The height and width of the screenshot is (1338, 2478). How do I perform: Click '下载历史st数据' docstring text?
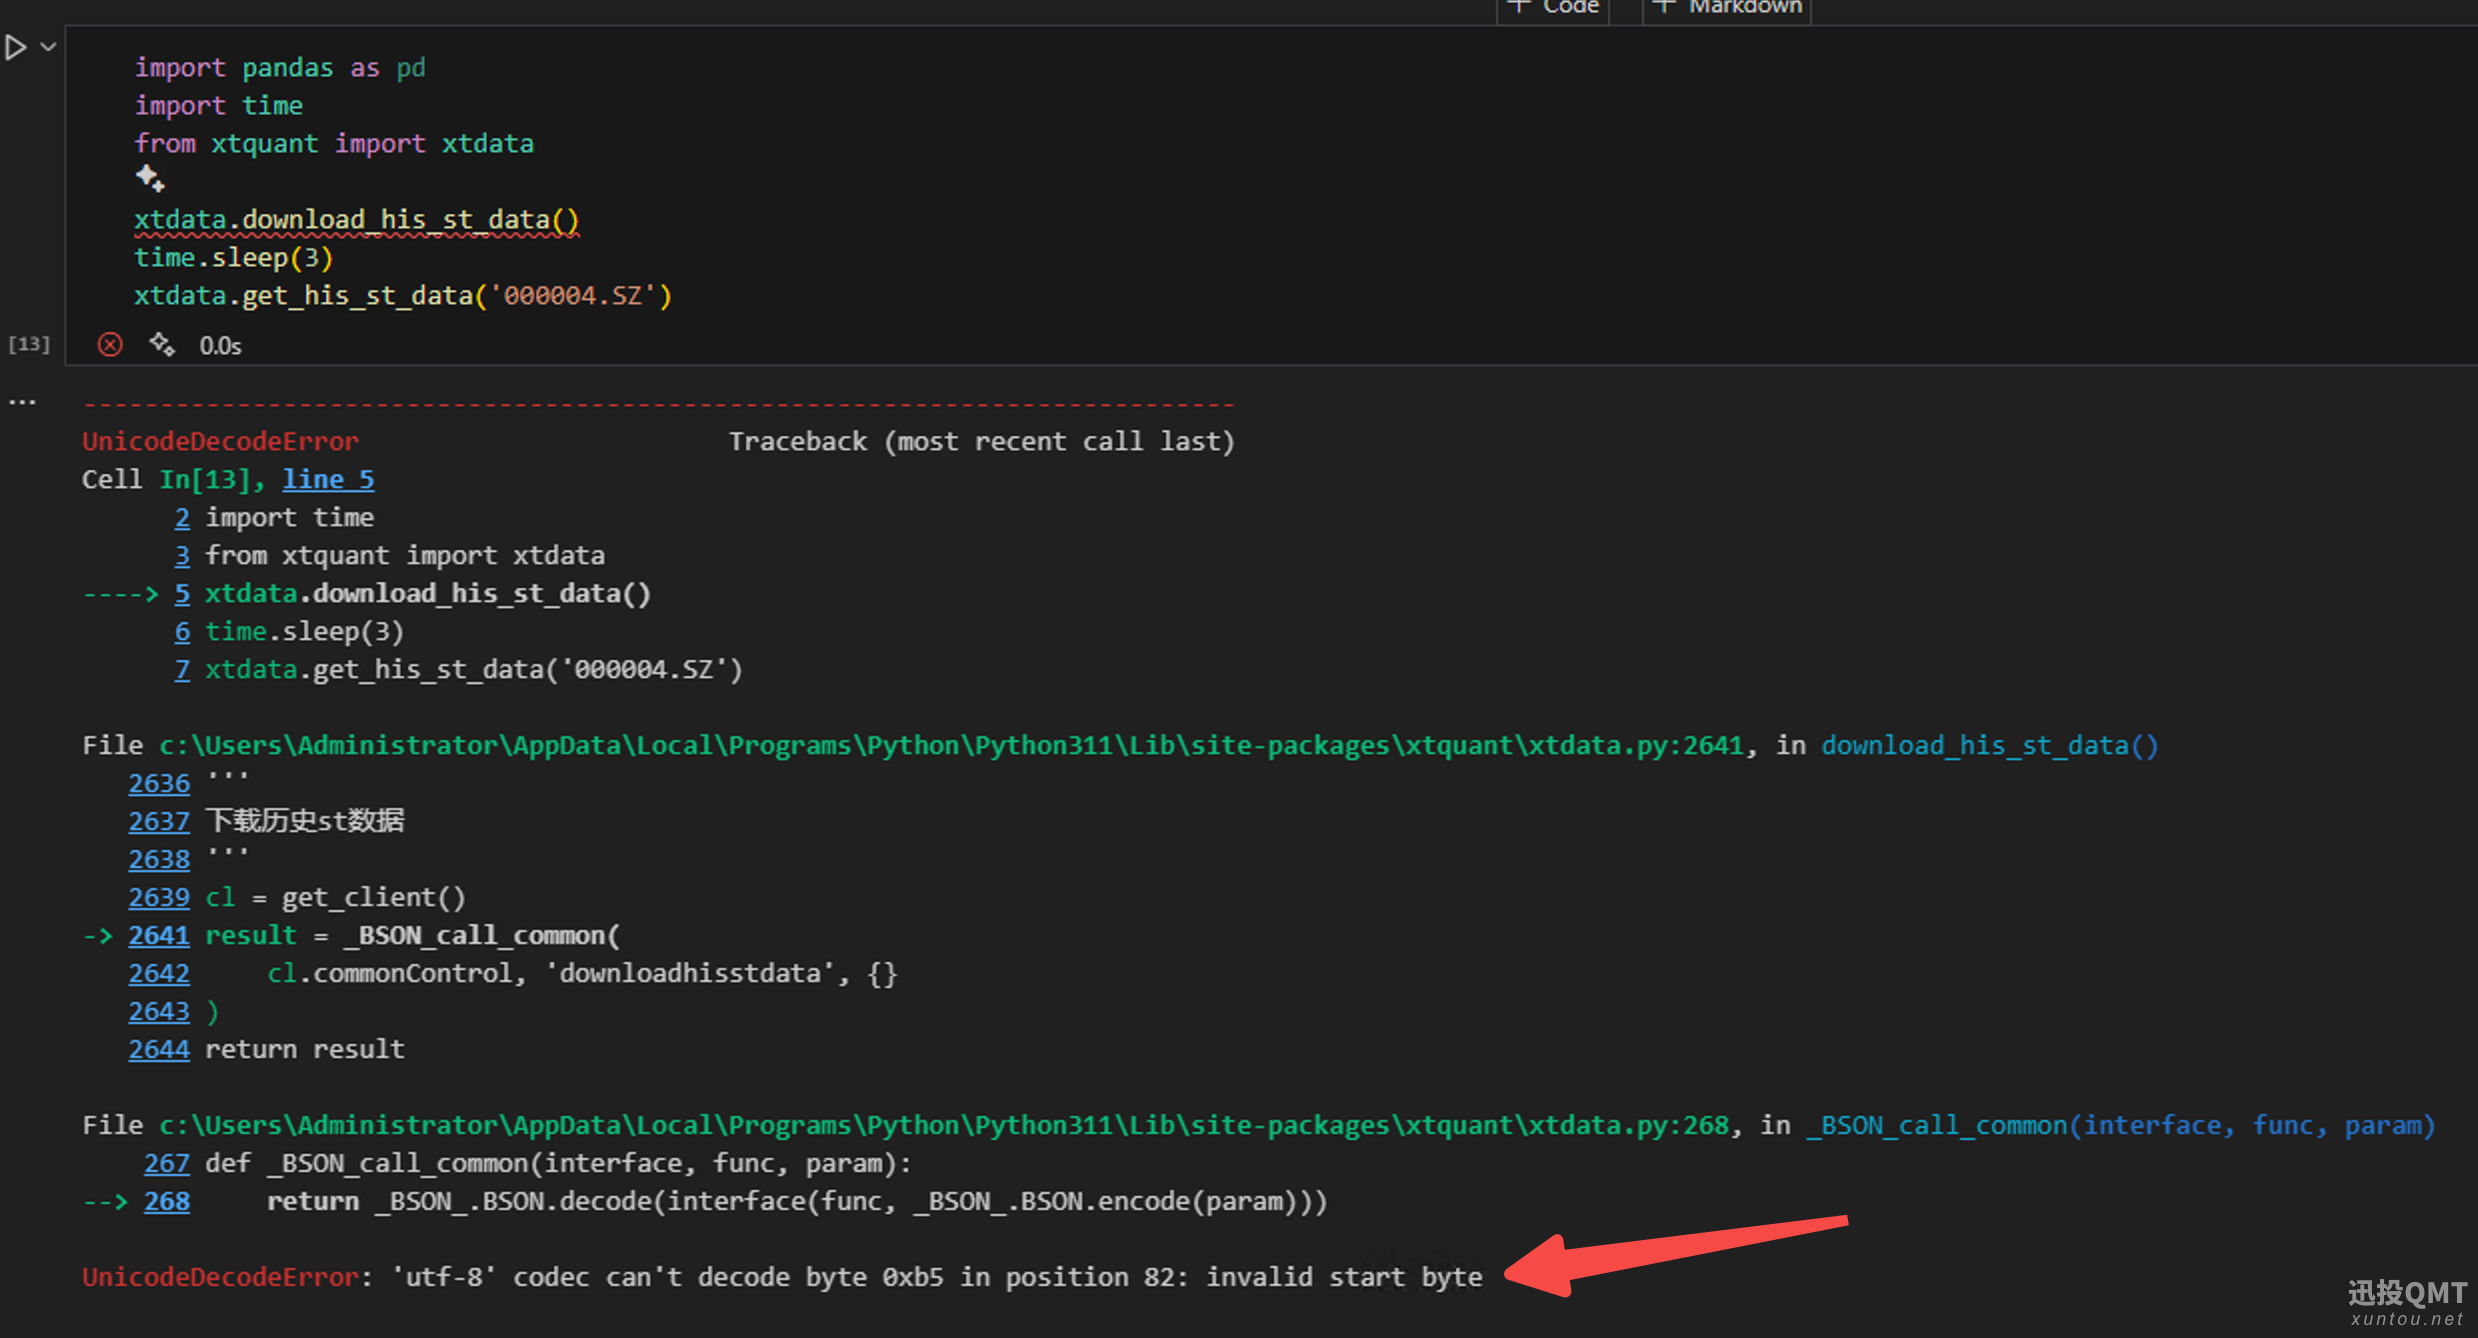(305, 821)
